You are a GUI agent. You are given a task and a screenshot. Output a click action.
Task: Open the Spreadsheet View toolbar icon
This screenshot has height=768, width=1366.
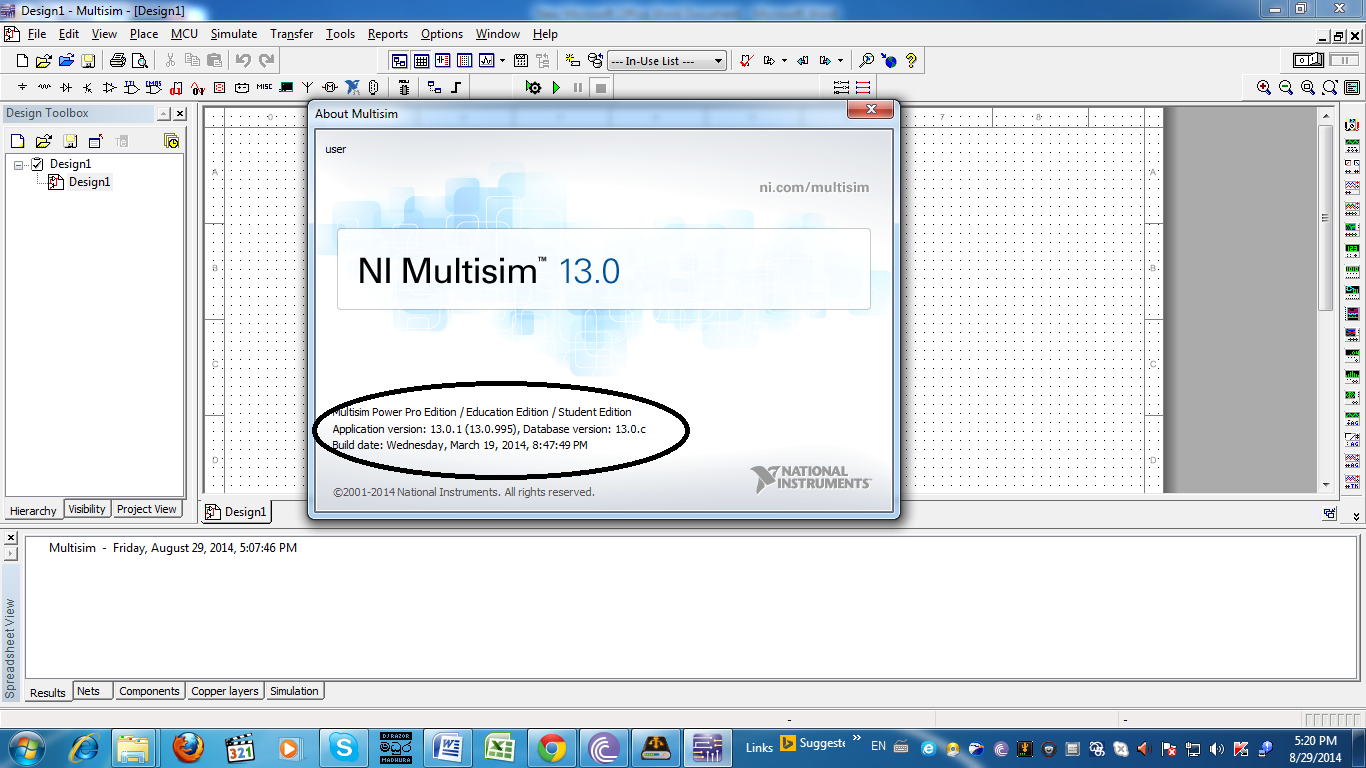point(421,61)
